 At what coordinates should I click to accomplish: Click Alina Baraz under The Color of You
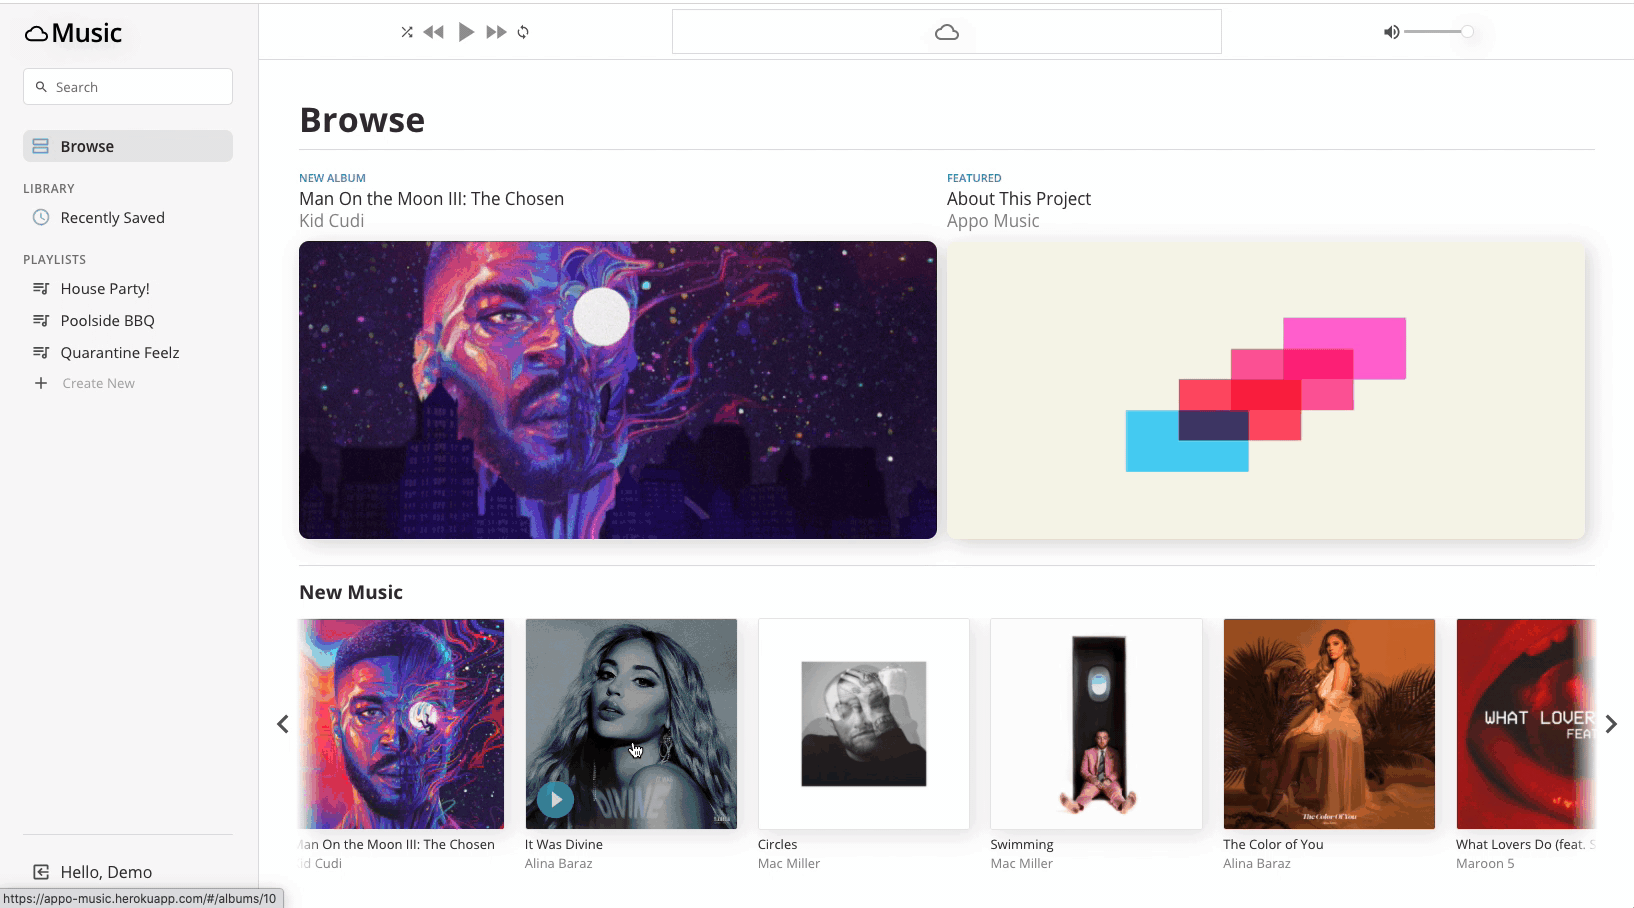pos(1257,864)
